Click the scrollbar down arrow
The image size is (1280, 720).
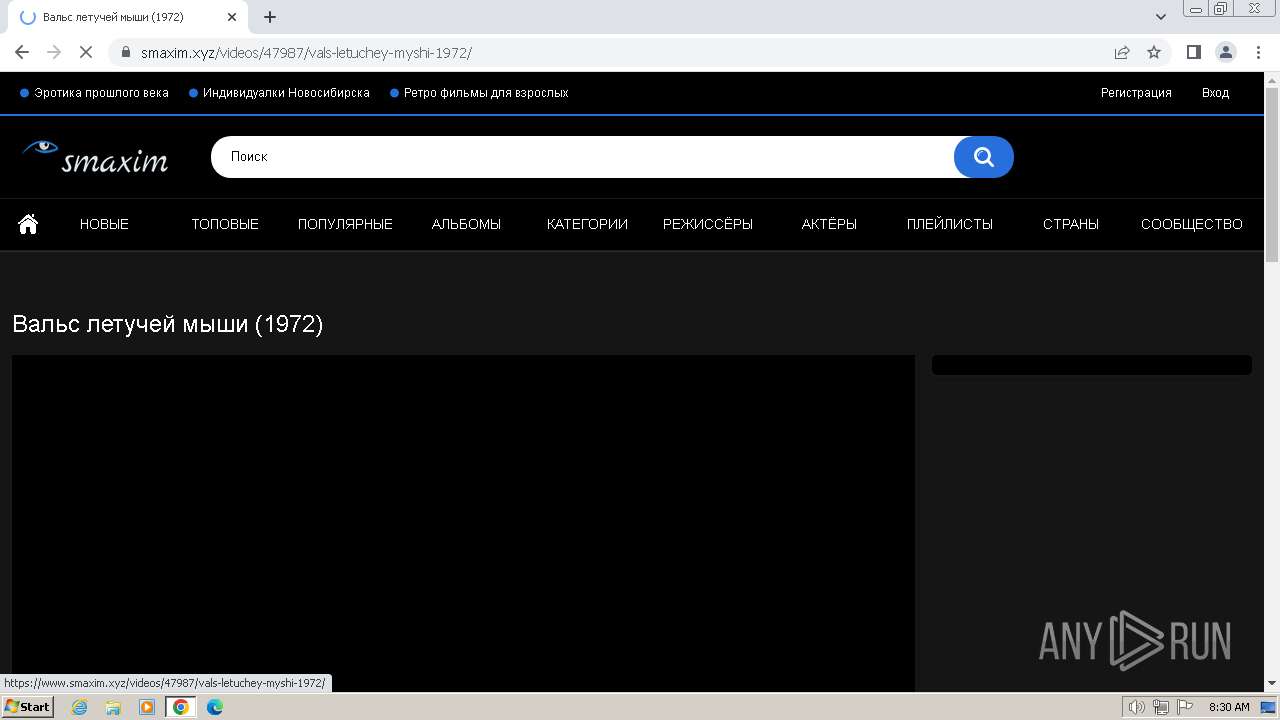1272,683
